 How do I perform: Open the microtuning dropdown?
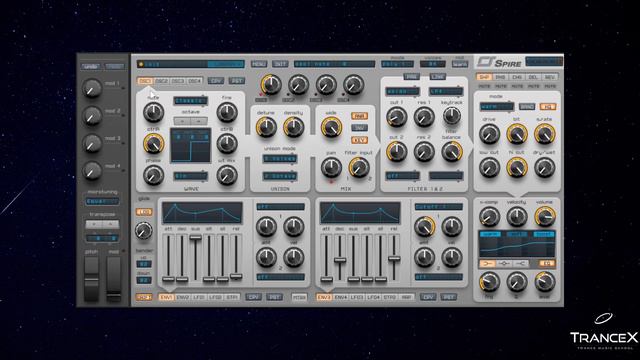tap(102, 201)
